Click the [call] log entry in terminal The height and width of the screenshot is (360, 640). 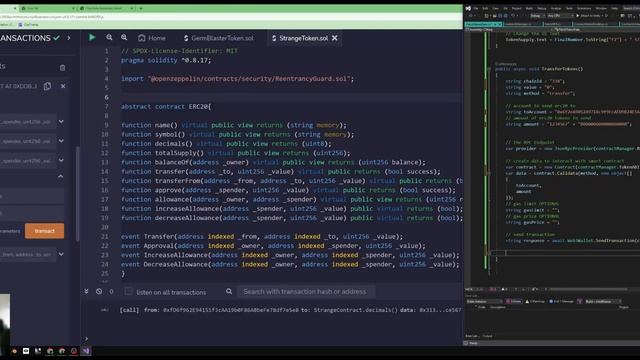point(291,310)
